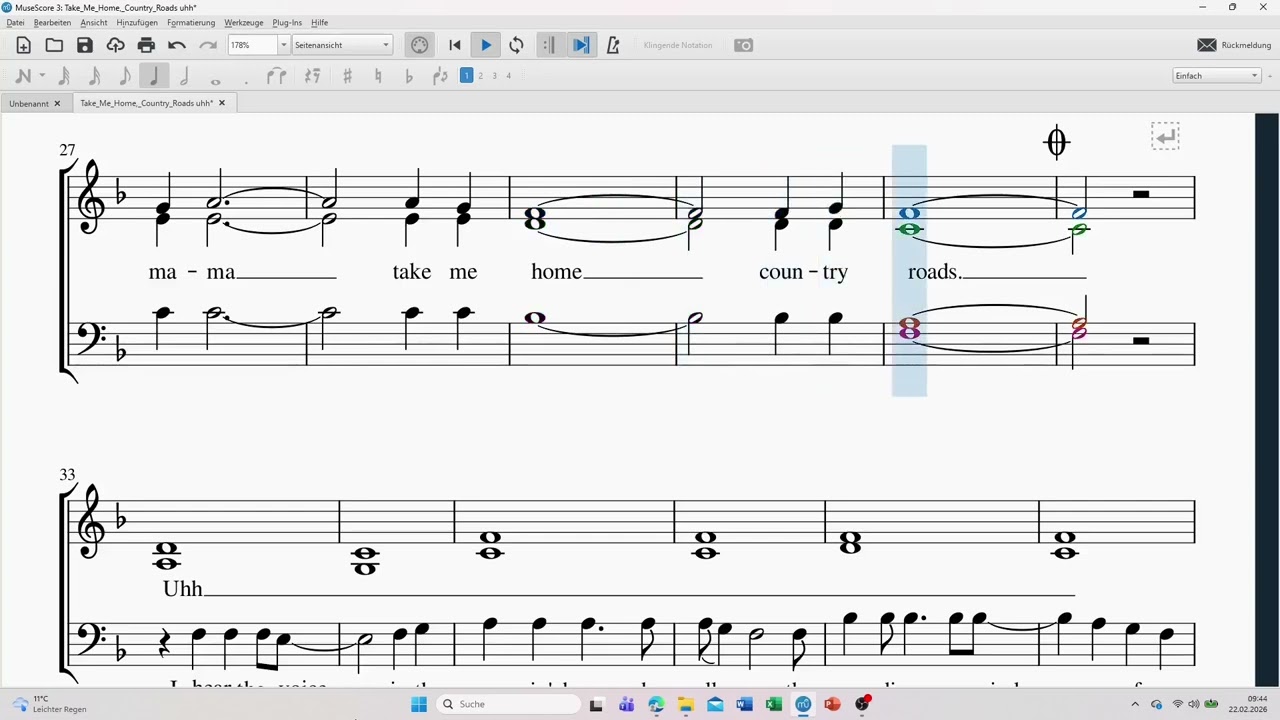The width and height of the screenshot is (1280, 720).
Task: Upload score online with the cloud icon
Action: coord(116,45)
